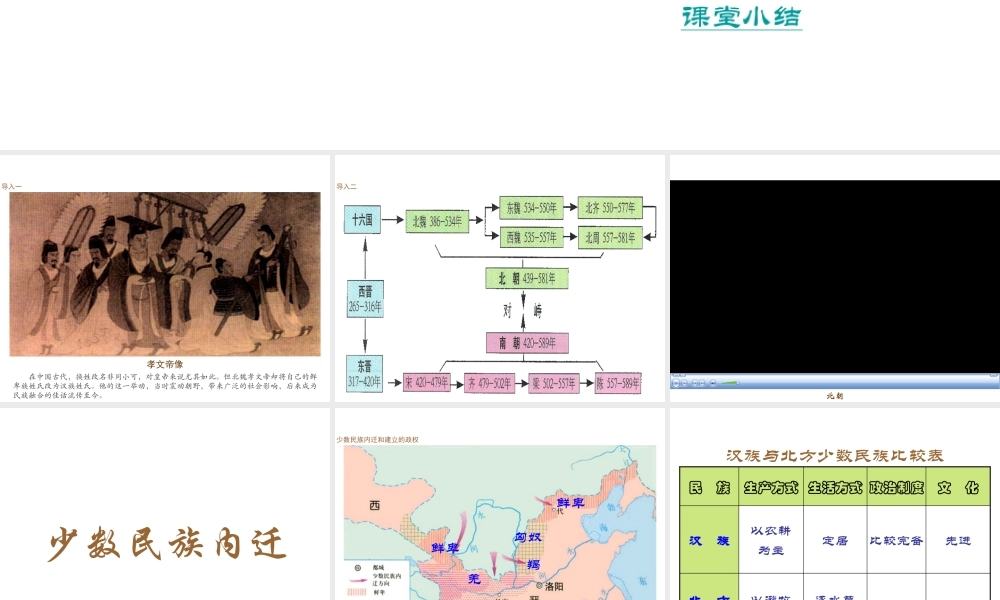Click the 少数民族内迁和建立的政权 map title
This screenshot has height=600, width=1000.
pyautogui.click(x=378, y=439)
